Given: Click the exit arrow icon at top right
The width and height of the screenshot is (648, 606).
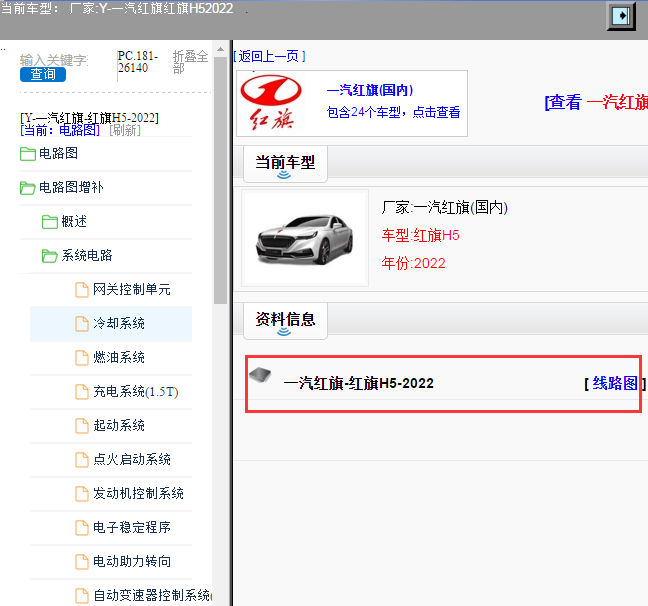Looking at the screenshot, I should click(621, 16).
